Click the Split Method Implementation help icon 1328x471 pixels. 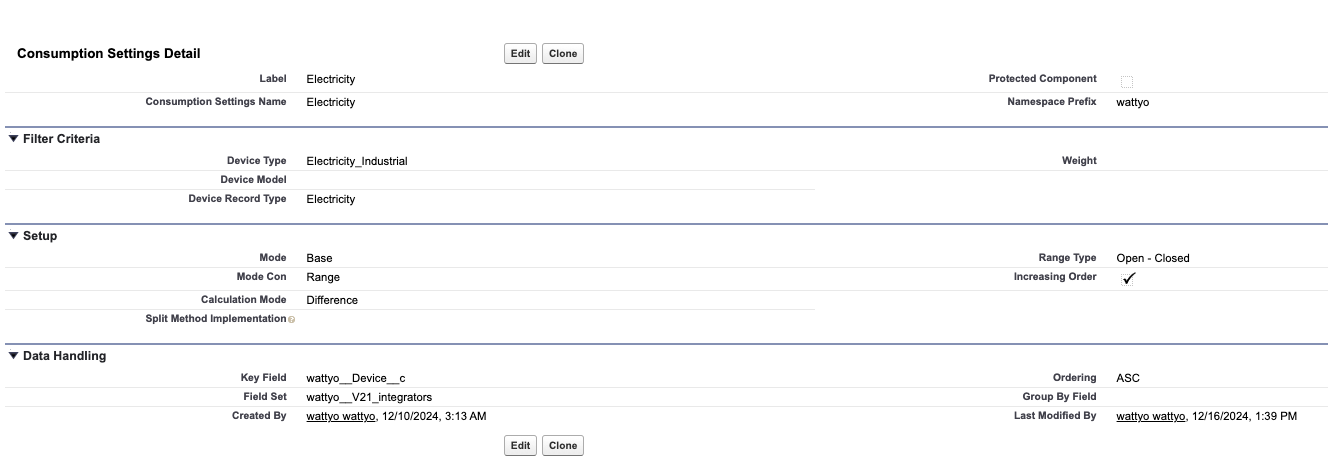[x=291, y=319]
